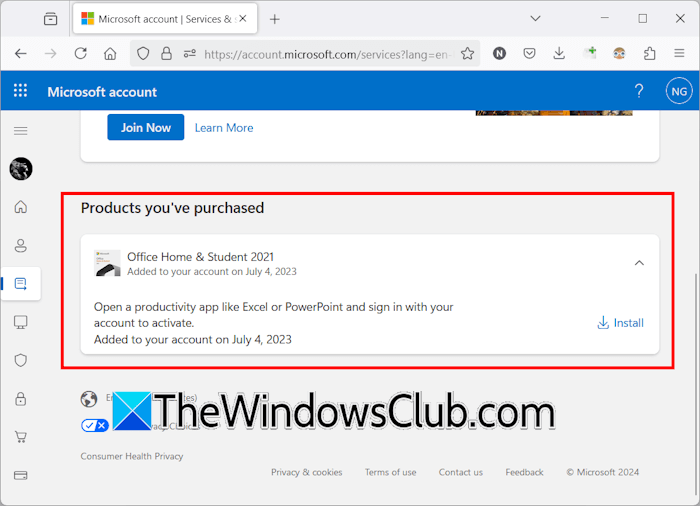This screenshot has width=700, height=506.
Task: Click the face avatar extension icon
Action: coord(619,54)
